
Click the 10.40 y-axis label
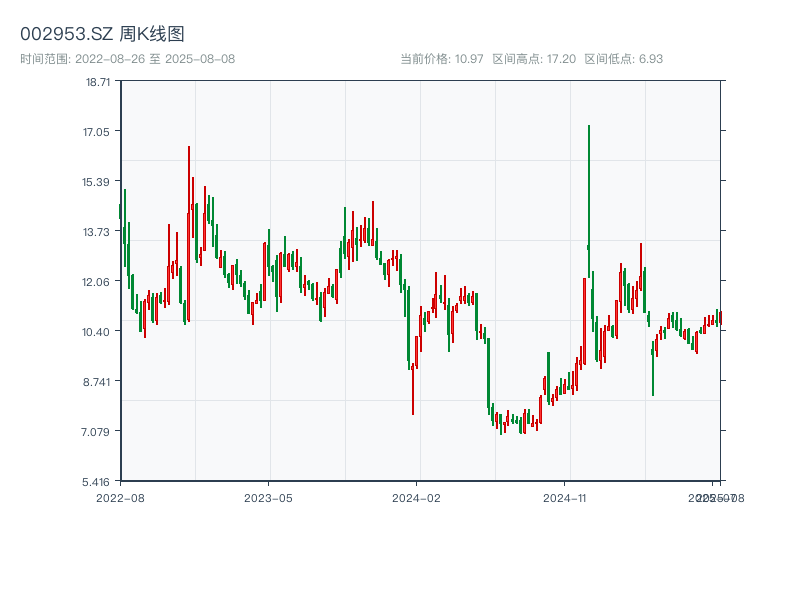click(x=98, y=332)
